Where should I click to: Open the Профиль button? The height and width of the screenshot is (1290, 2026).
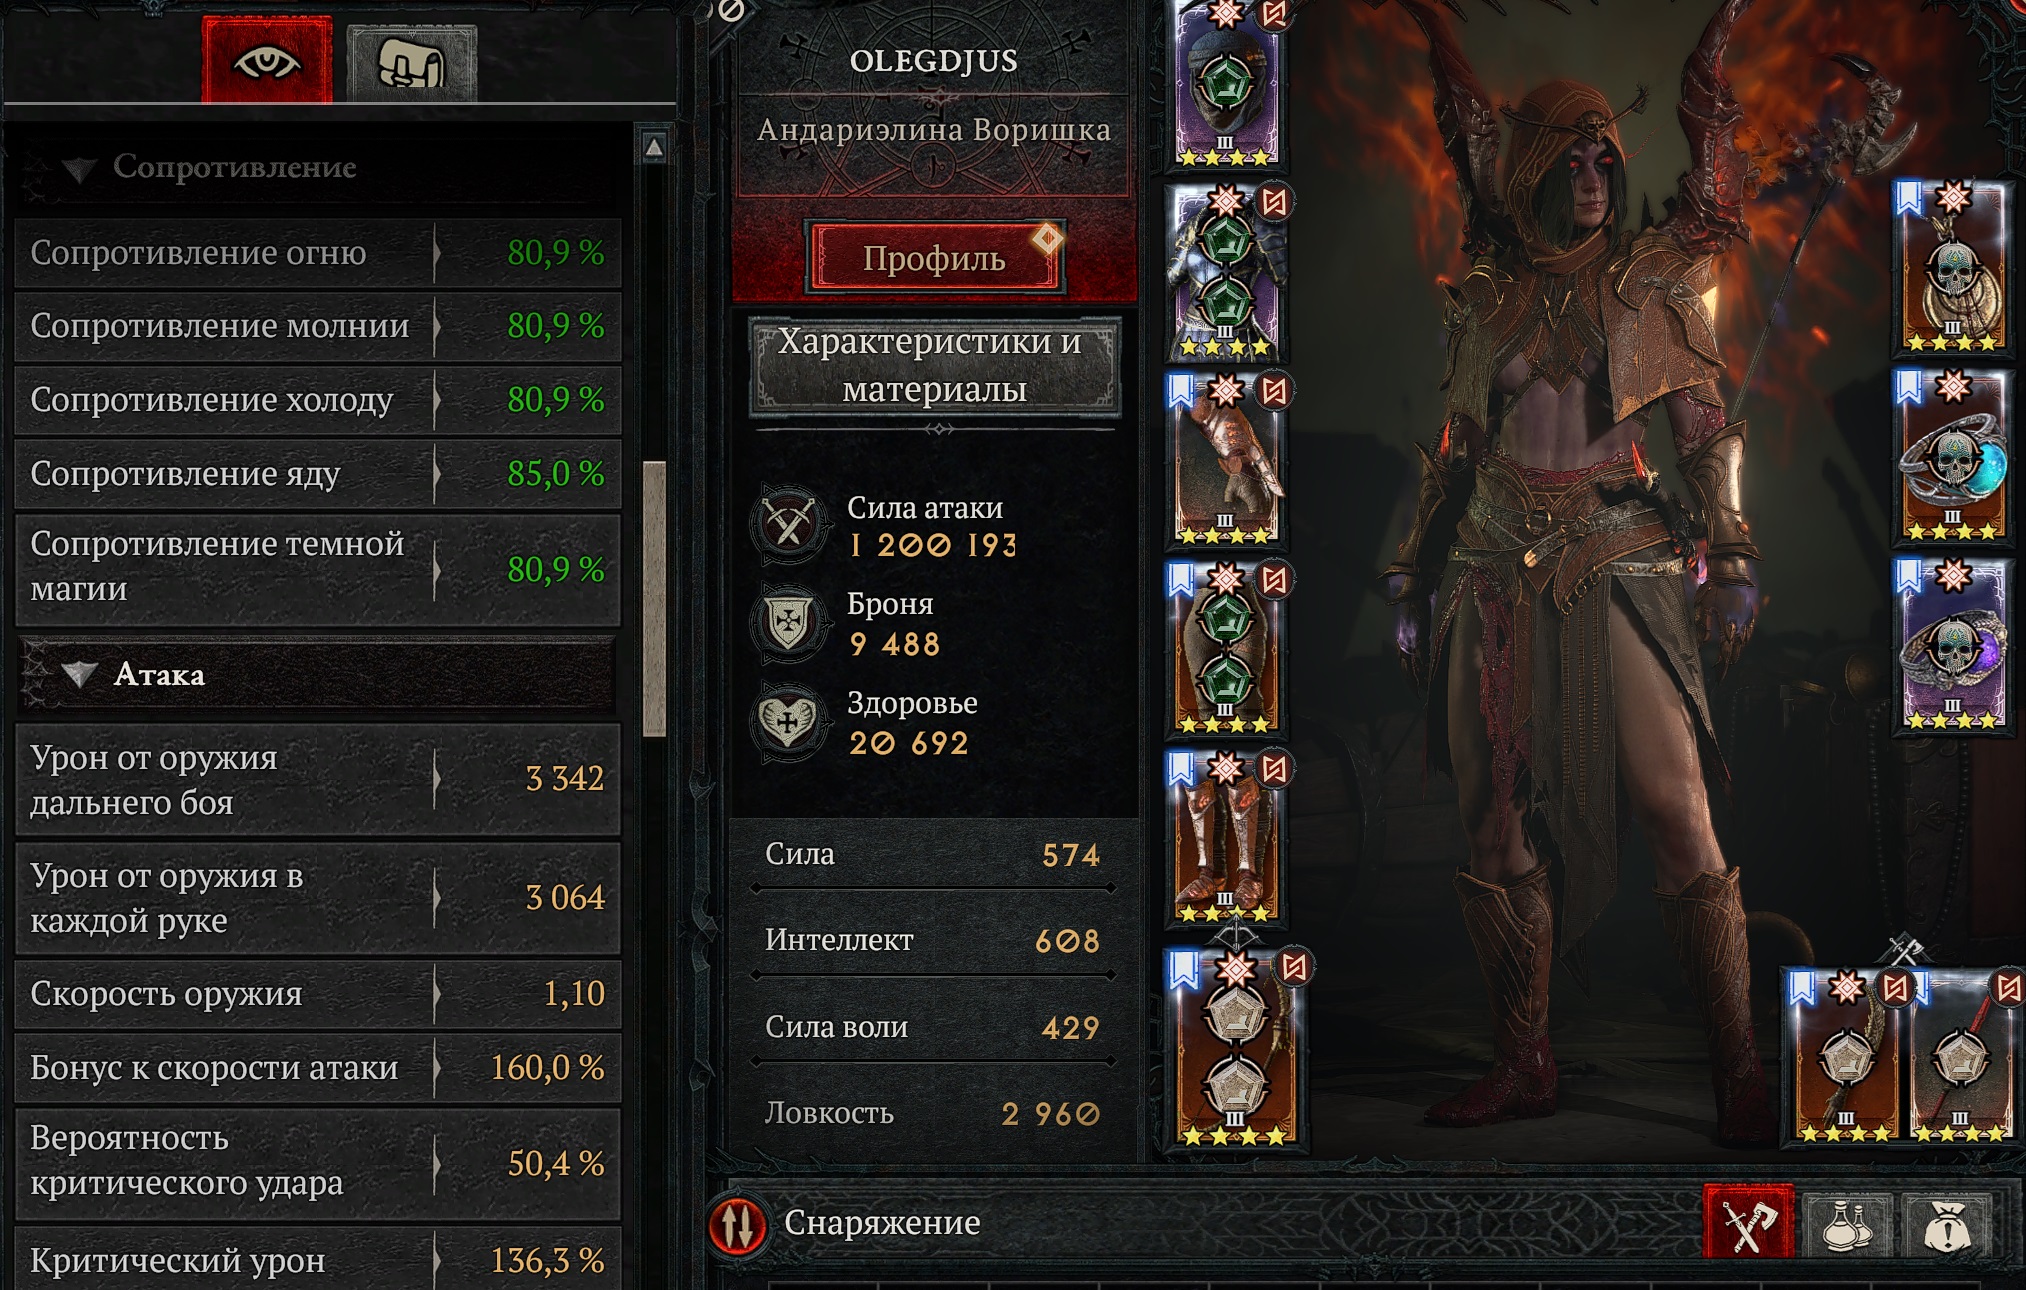click(x=934, y=259)
